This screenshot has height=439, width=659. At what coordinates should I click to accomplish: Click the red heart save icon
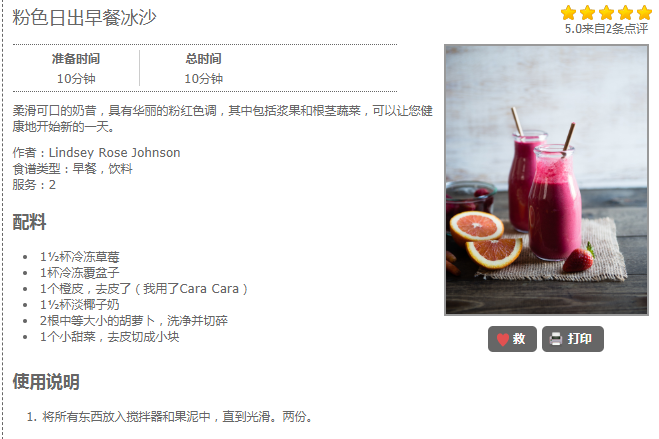tap(503, 339)
